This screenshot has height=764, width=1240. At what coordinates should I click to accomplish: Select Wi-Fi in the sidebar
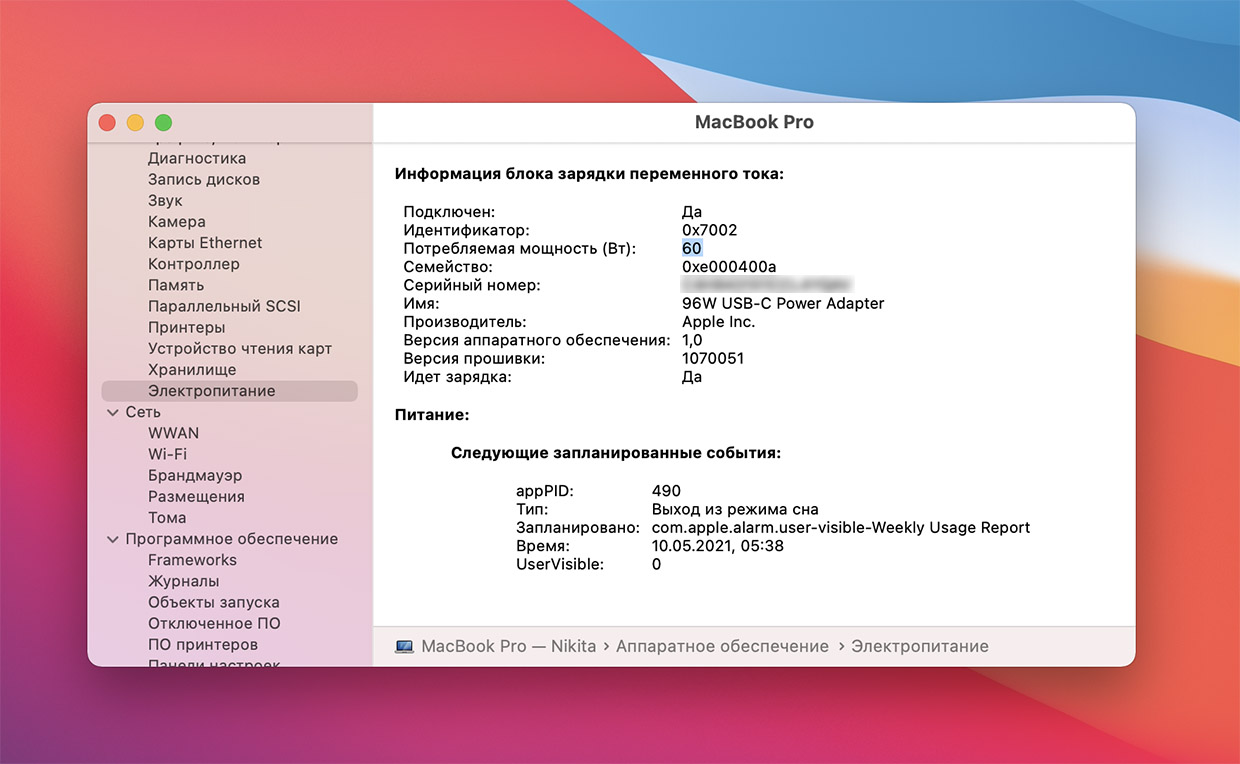(167, 454)
